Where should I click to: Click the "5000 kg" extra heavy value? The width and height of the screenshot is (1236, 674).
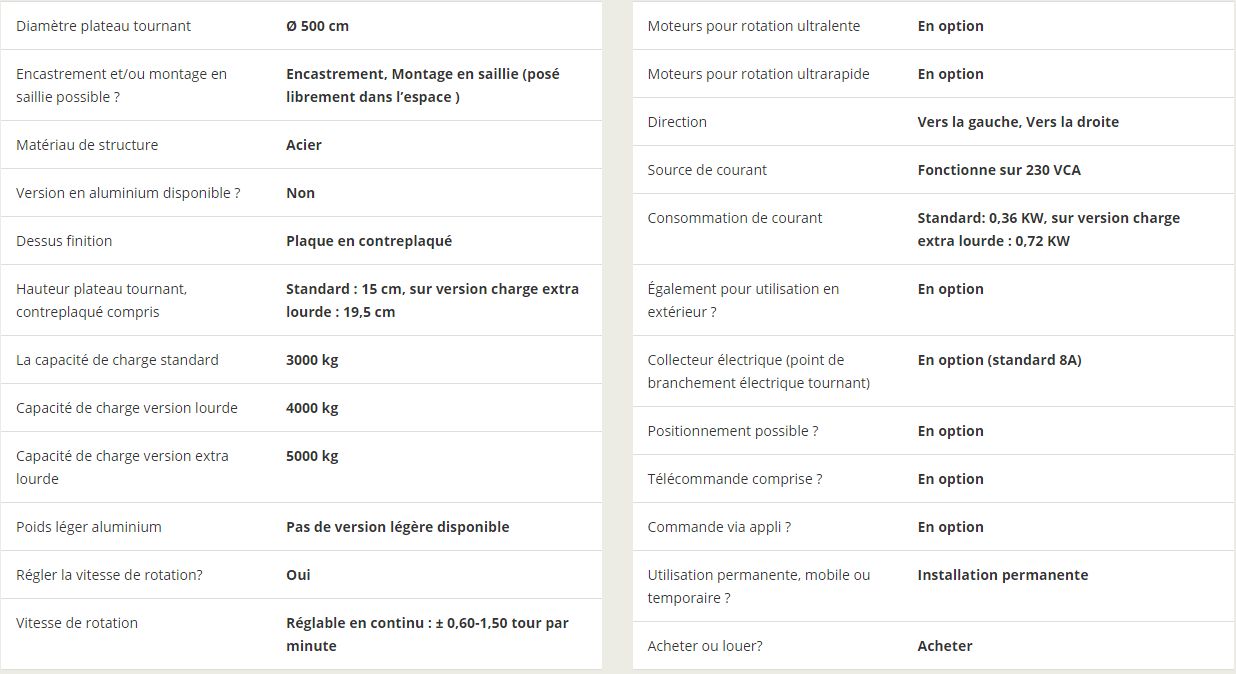[312, 456]
